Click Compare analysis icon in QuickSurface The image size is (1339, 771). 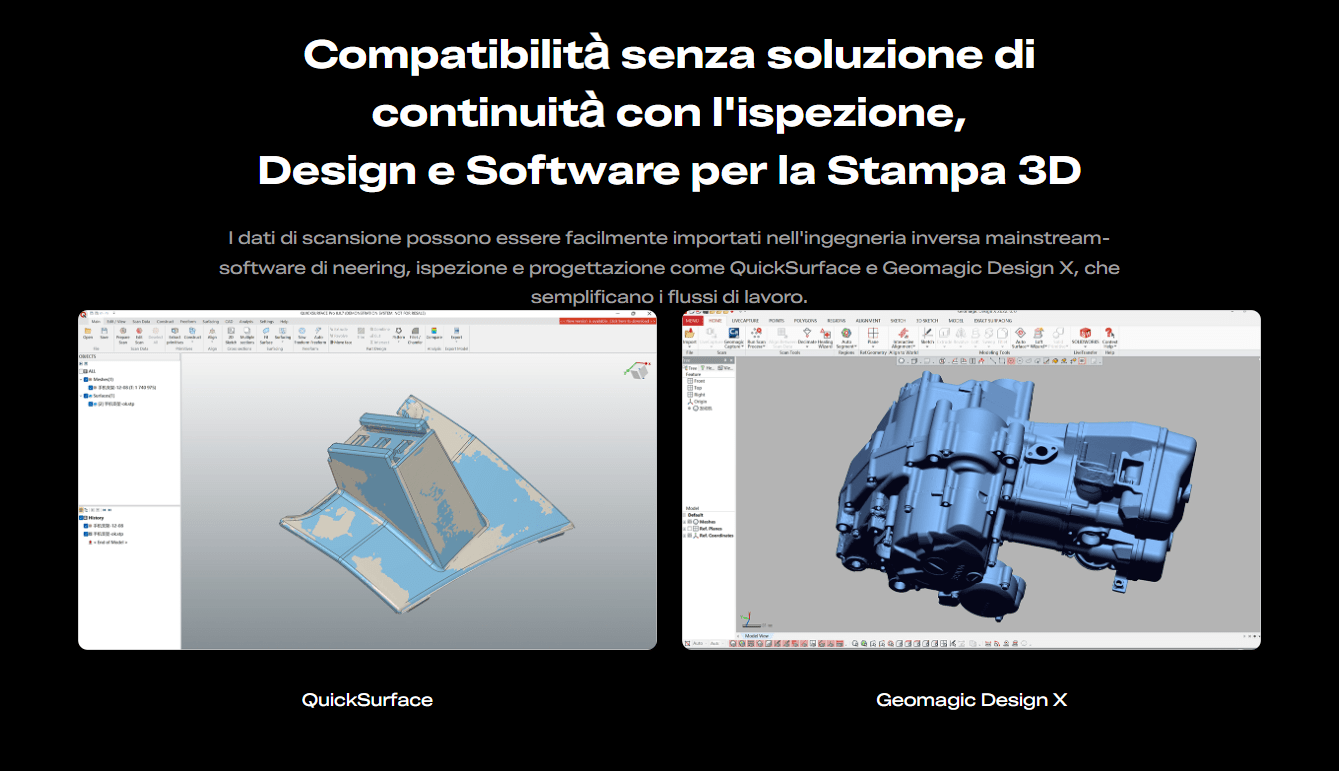434,331
